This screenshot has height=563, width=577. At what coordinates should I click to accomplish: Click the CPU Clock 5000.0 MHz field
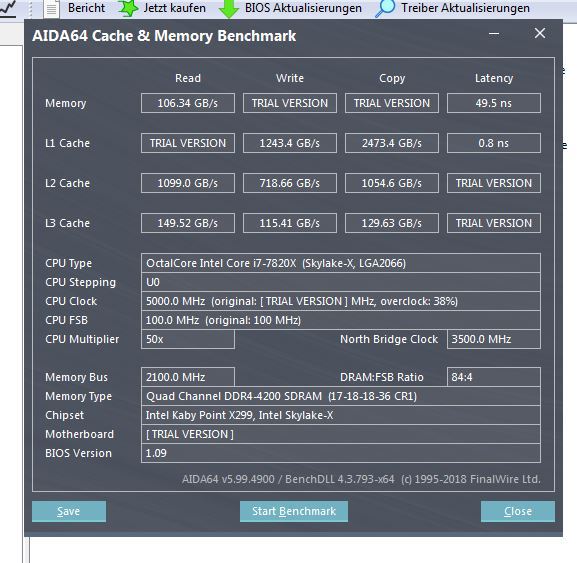click(341, 301)
